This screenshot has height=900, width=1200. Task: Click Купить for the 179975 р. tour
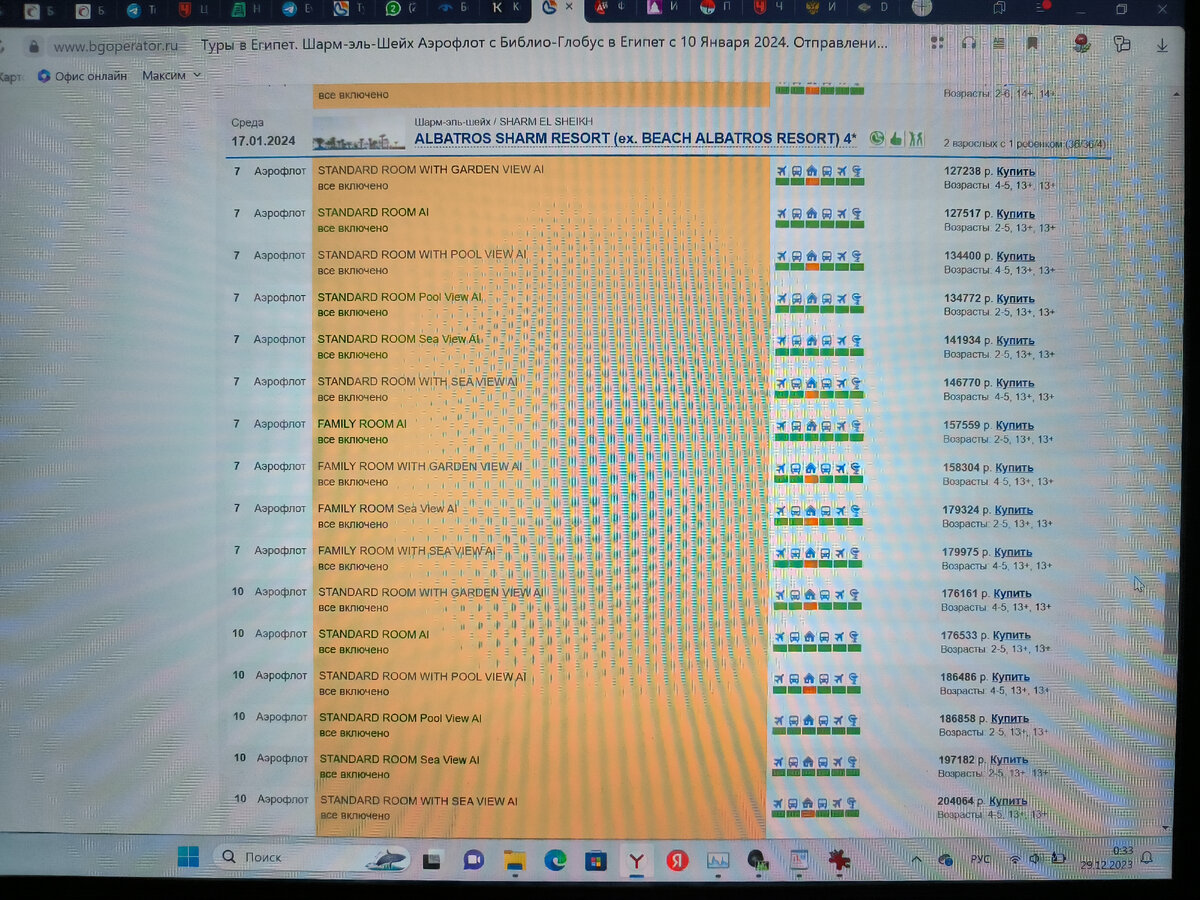(1013, 552)
